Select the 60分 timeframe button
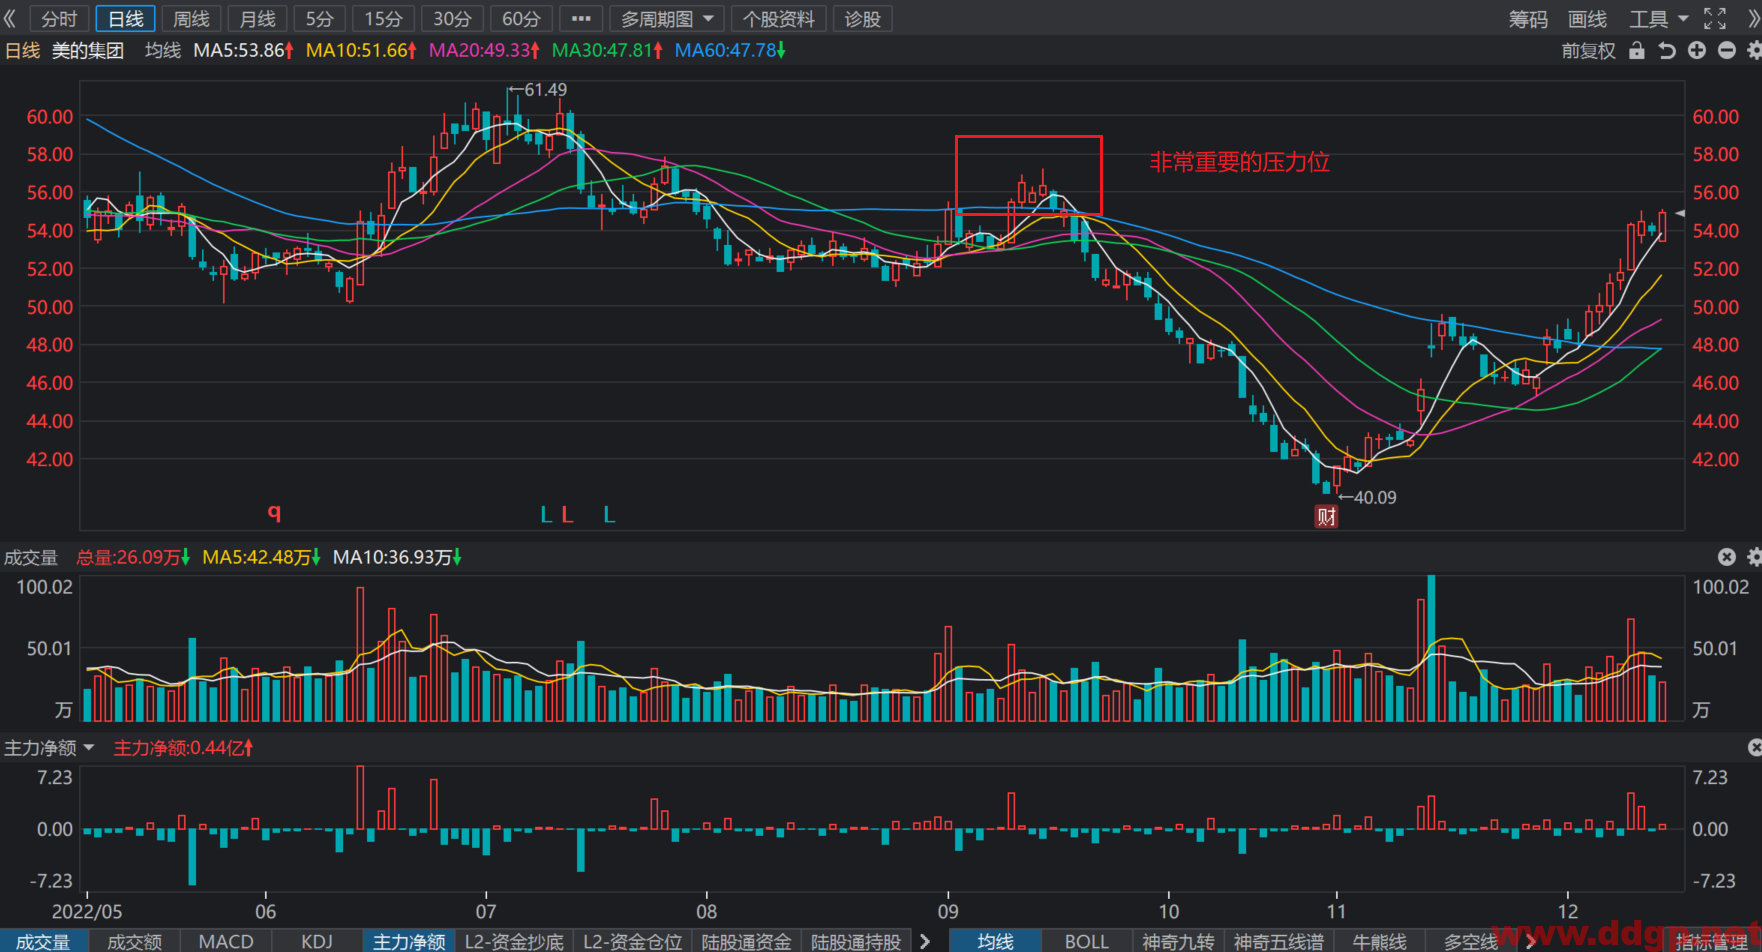Image resolution: width=1762 pixels, height=952 pixels. (x=521, y=19)
